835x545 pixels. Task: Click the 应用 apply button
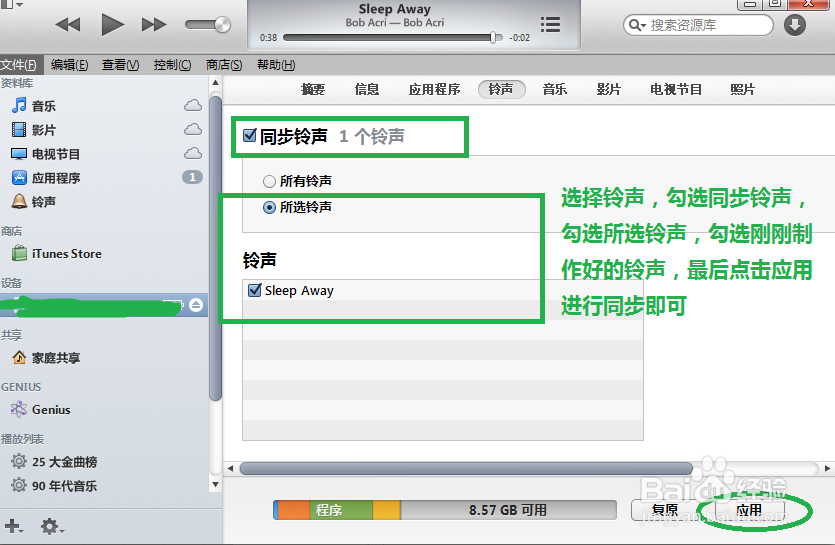point(749,510)
